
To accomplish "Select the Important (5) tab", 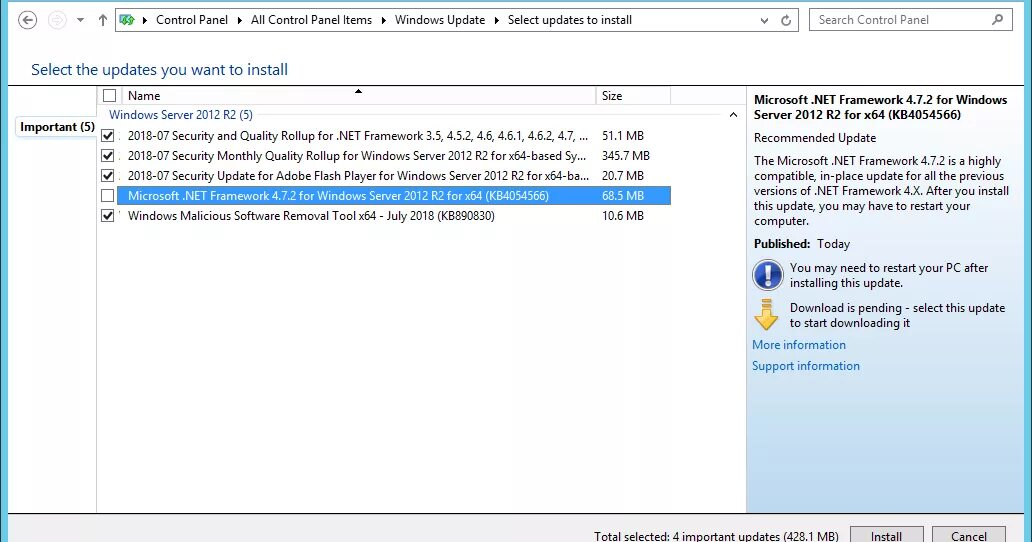I will pos(57,127).
